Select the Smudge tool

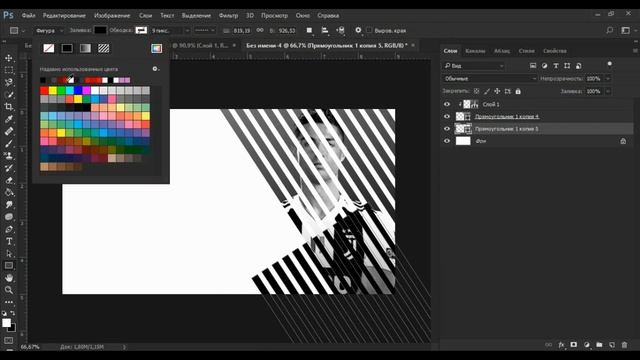[x=9, y=205]
